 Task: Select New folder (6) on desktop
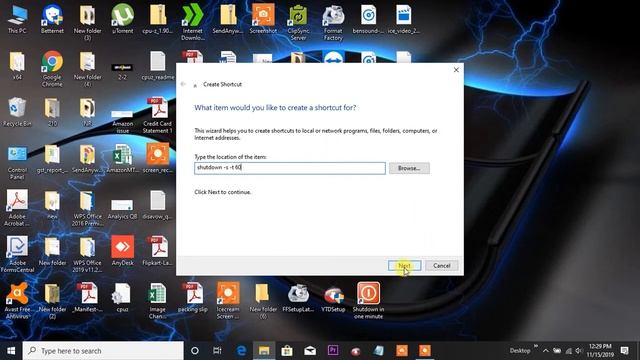(x=263, y=301)
